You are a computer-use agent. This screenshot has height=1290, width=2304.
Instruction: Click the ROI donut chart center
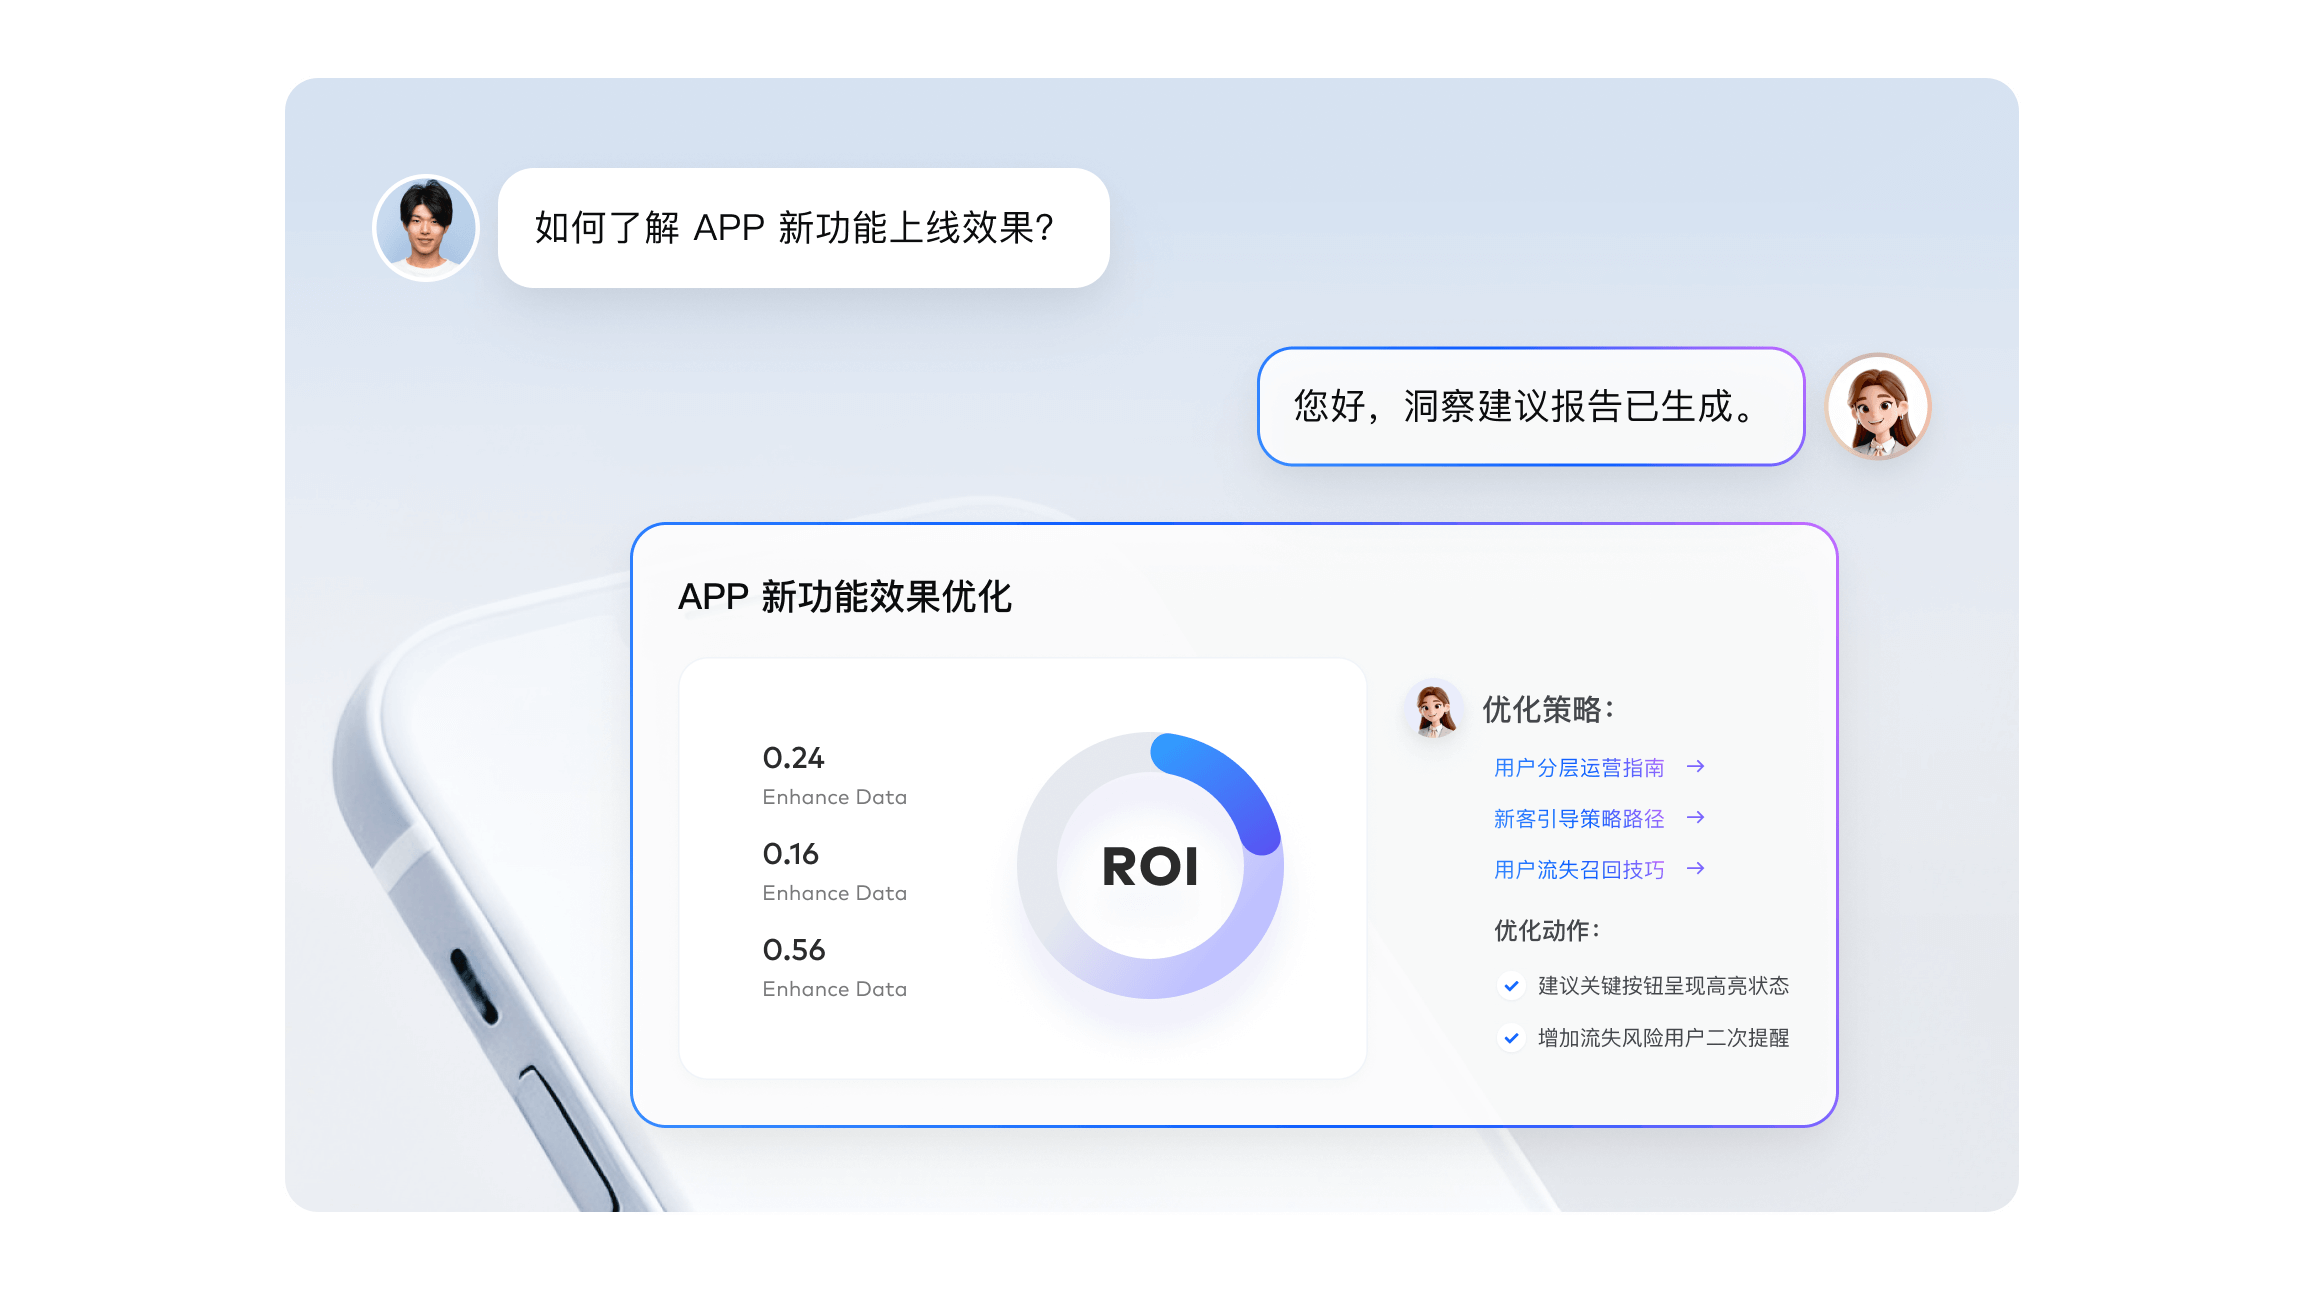[x=1150, y=866]
